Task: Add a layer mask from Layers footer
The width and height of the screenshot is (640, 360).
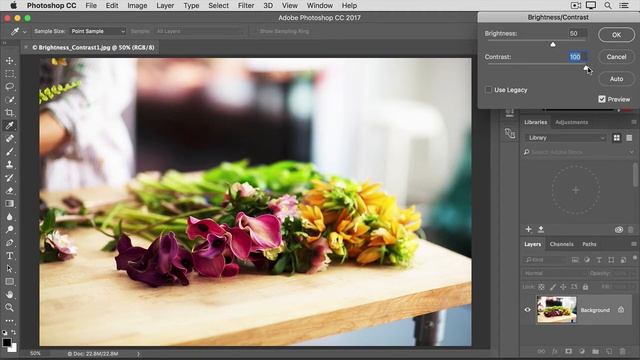Action: pos(568,351)
